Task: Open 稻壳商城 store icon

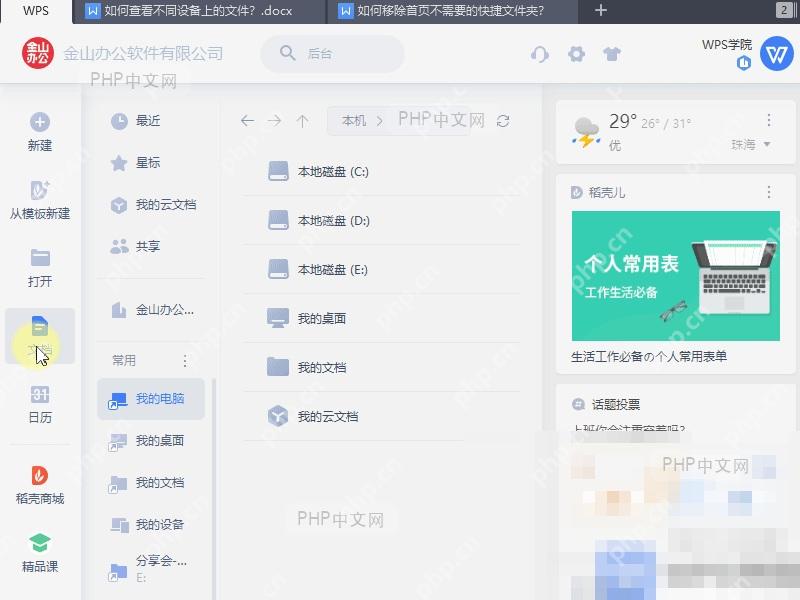Action: pos(40,476)
